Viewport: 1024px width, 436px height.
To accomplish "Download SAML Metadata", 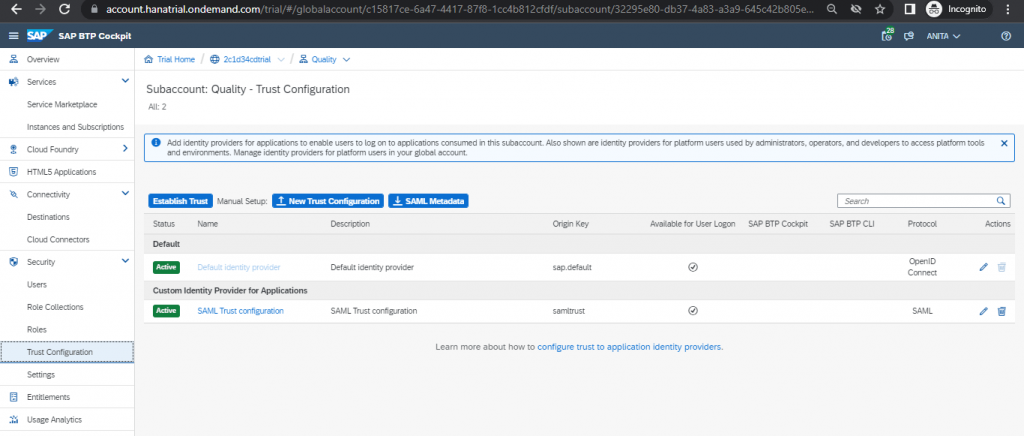I will [428, 201].
